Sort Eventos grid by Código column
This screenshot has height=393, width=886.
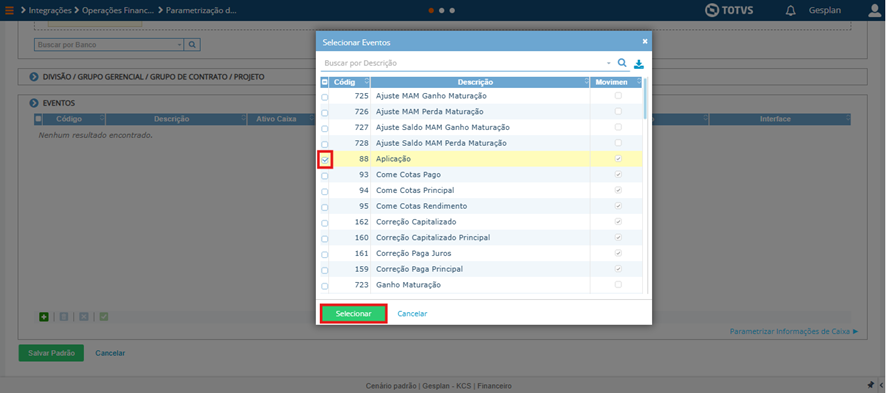[x=102, y=119]
